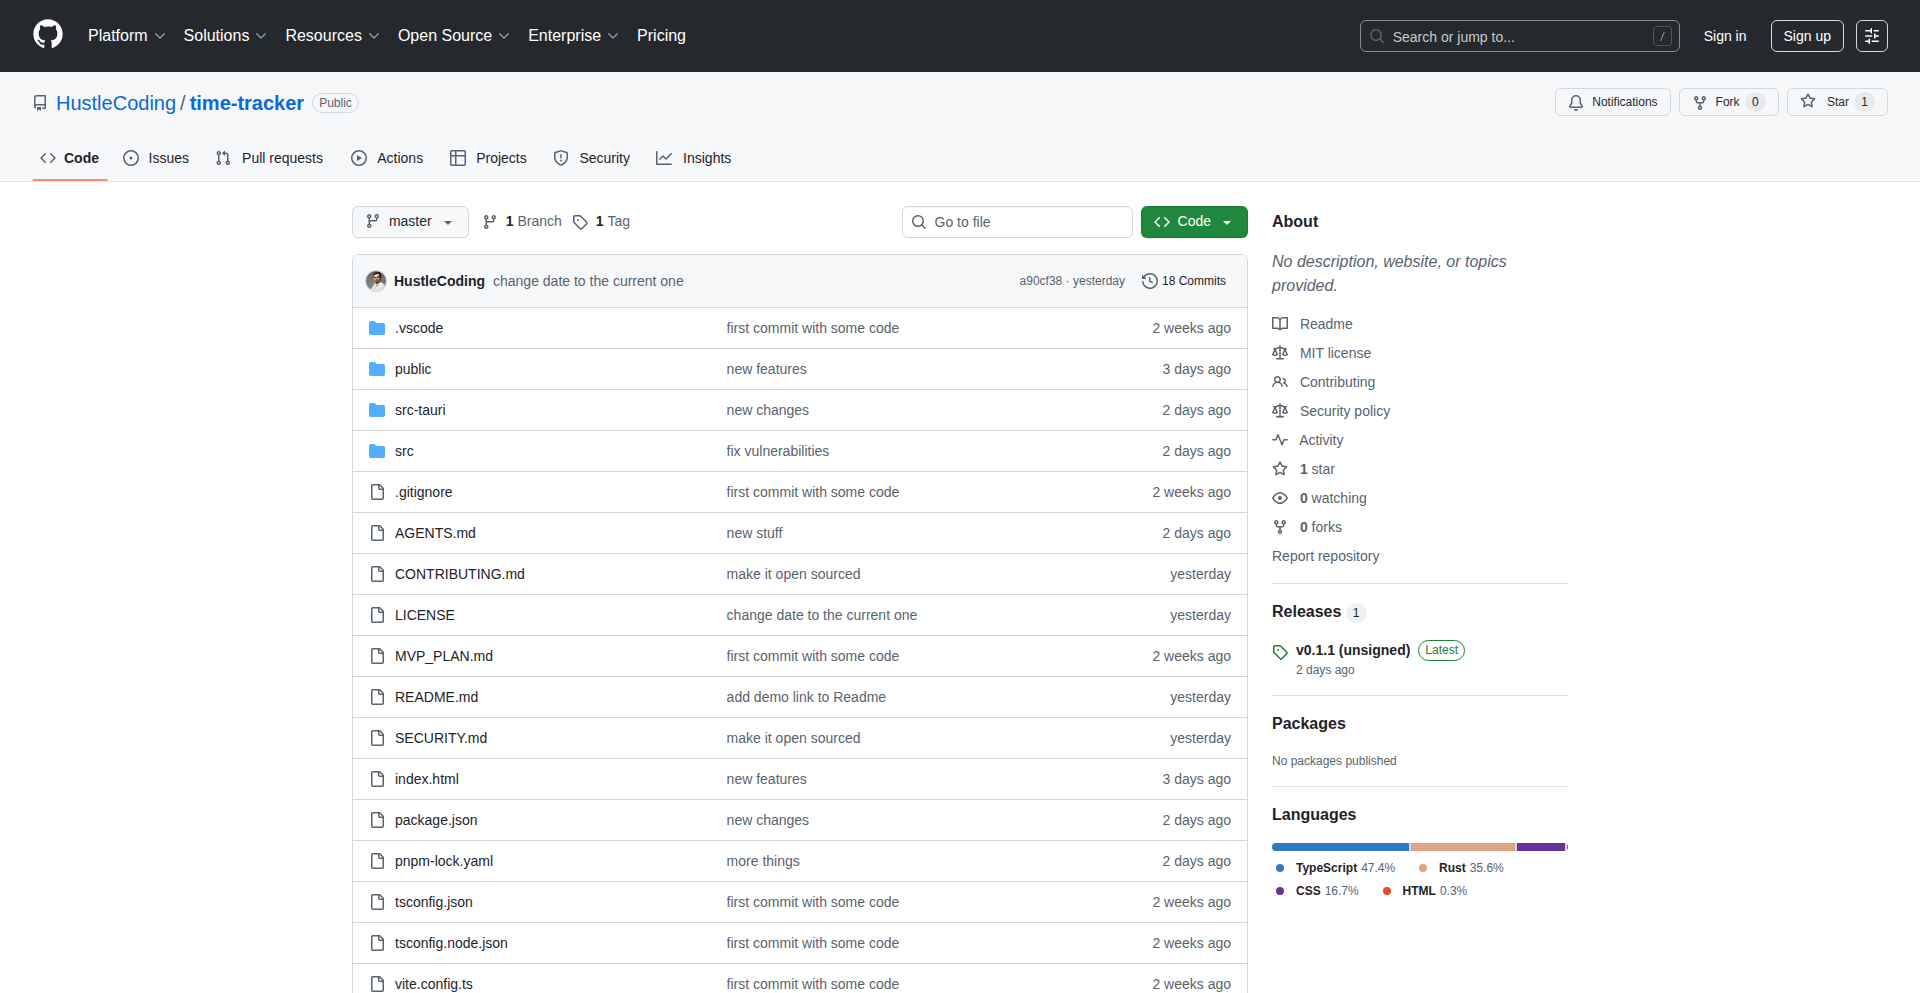
Task: Open the Insights tab
Action: [694, 158]
